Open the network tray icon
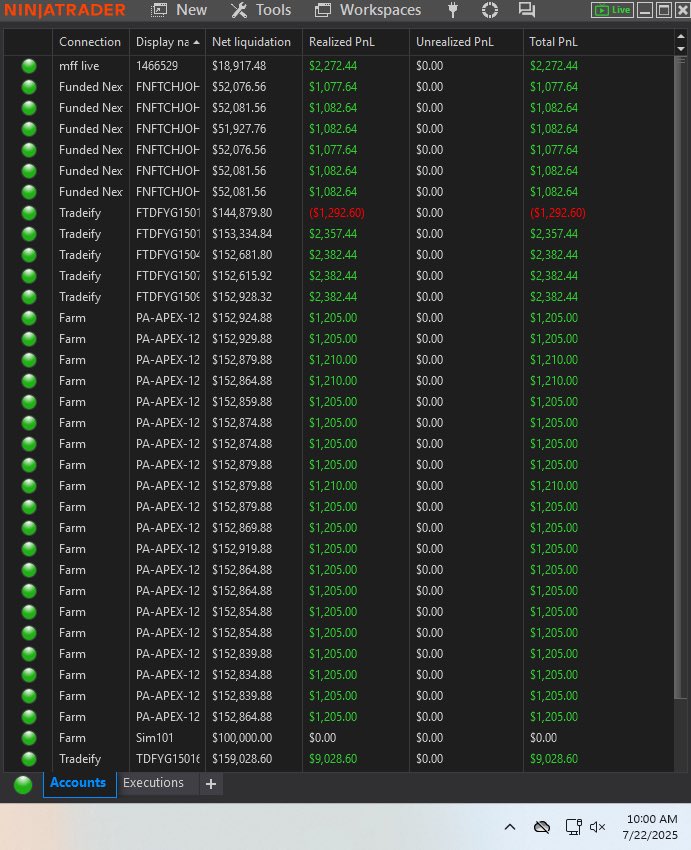 click(x=573, y=827)
